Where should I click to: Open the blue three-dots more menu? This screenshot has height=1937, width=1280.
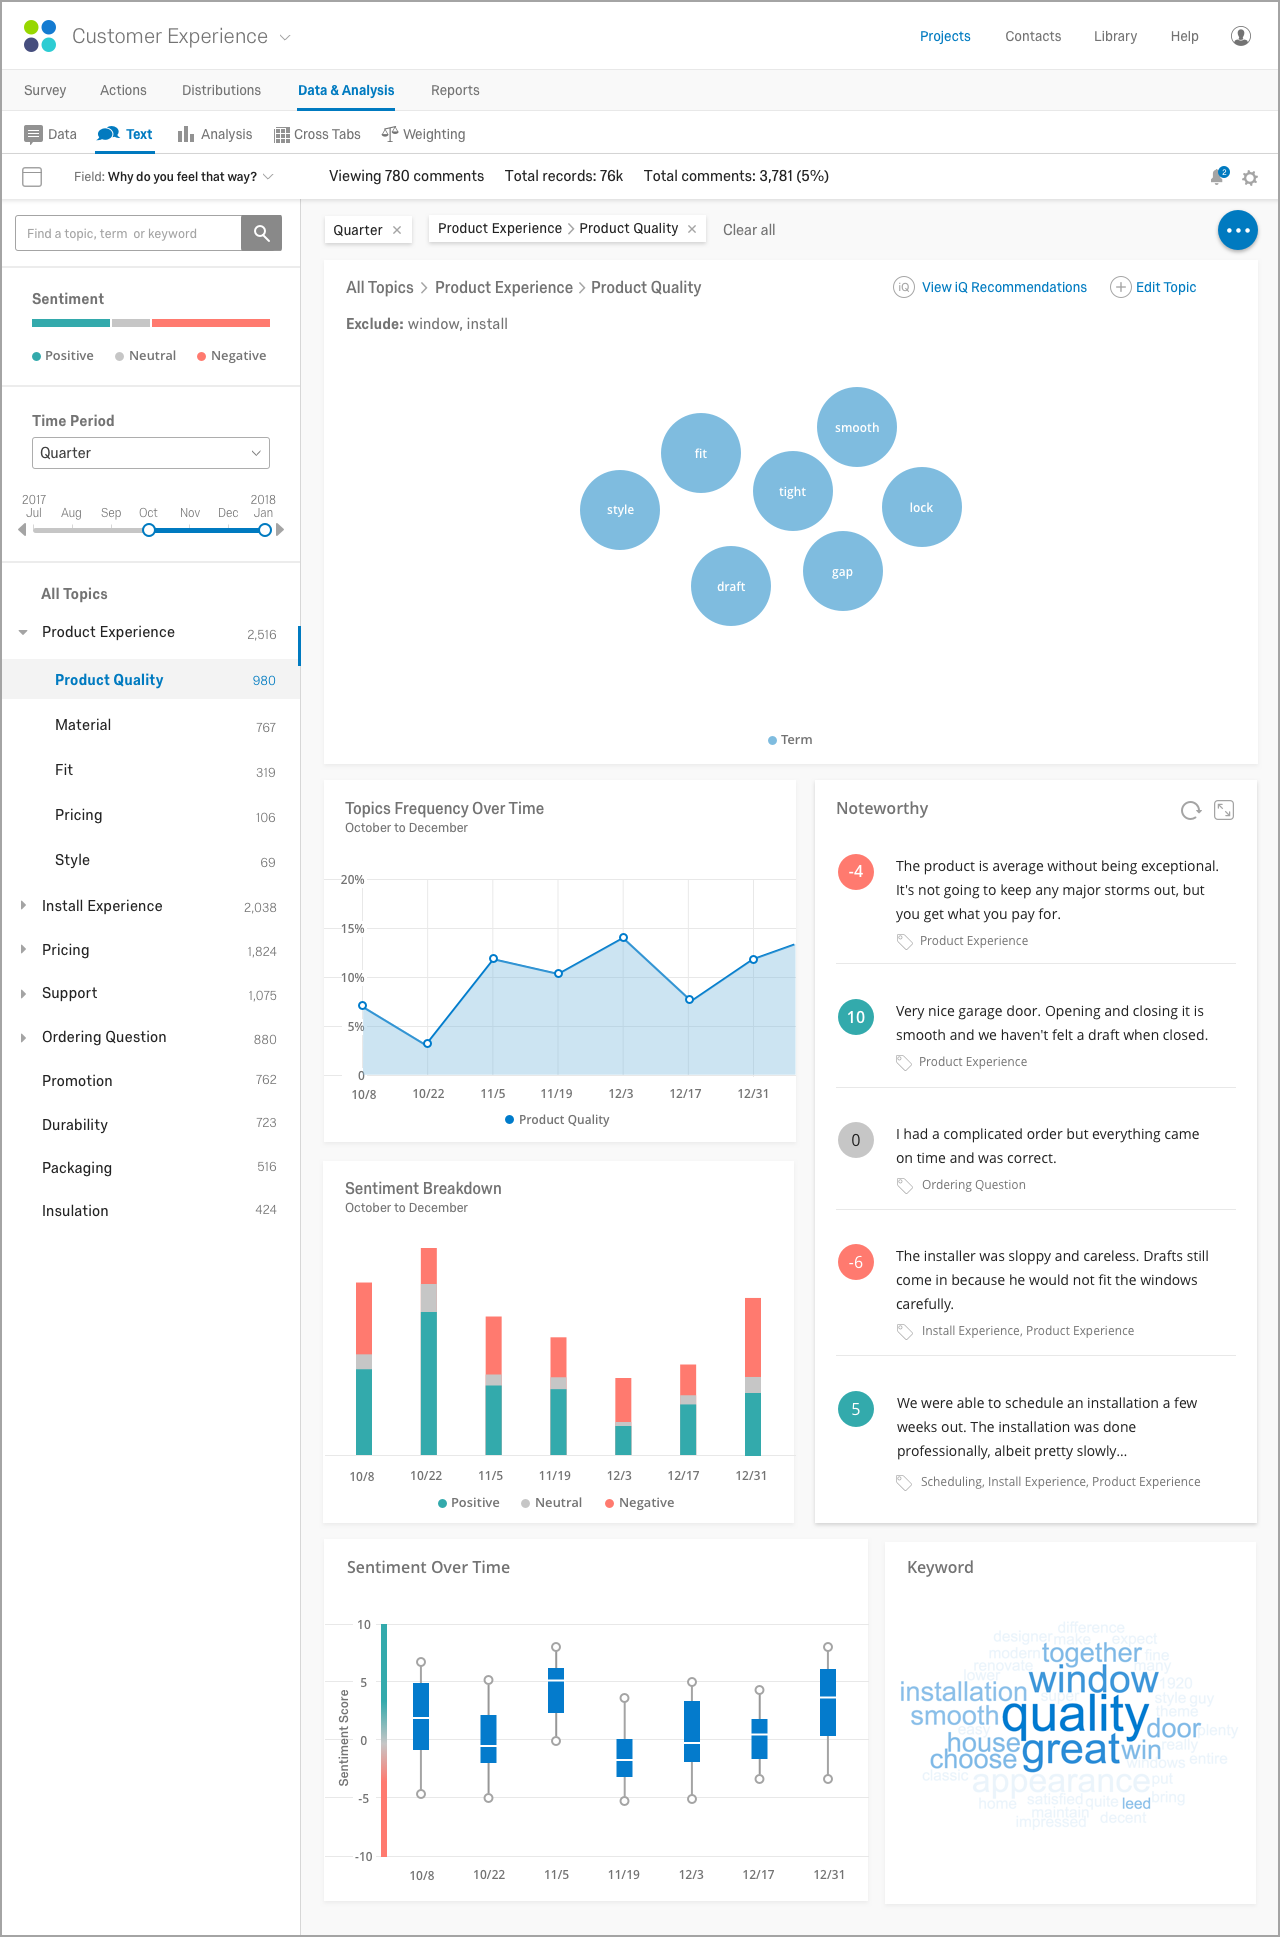(1238, 230)
